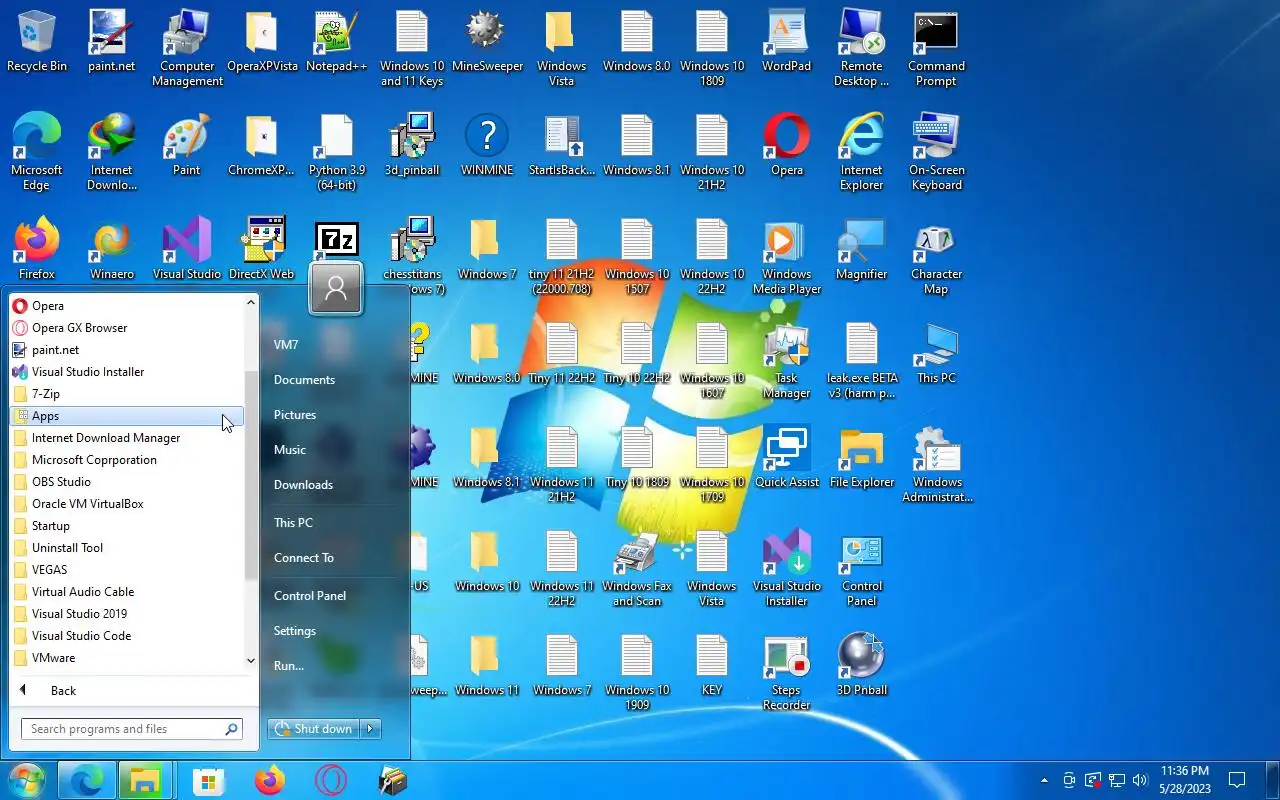1280x800 pixels.
Task: Open the Control Panel desktop shortcut
Action: coord(861,568)
